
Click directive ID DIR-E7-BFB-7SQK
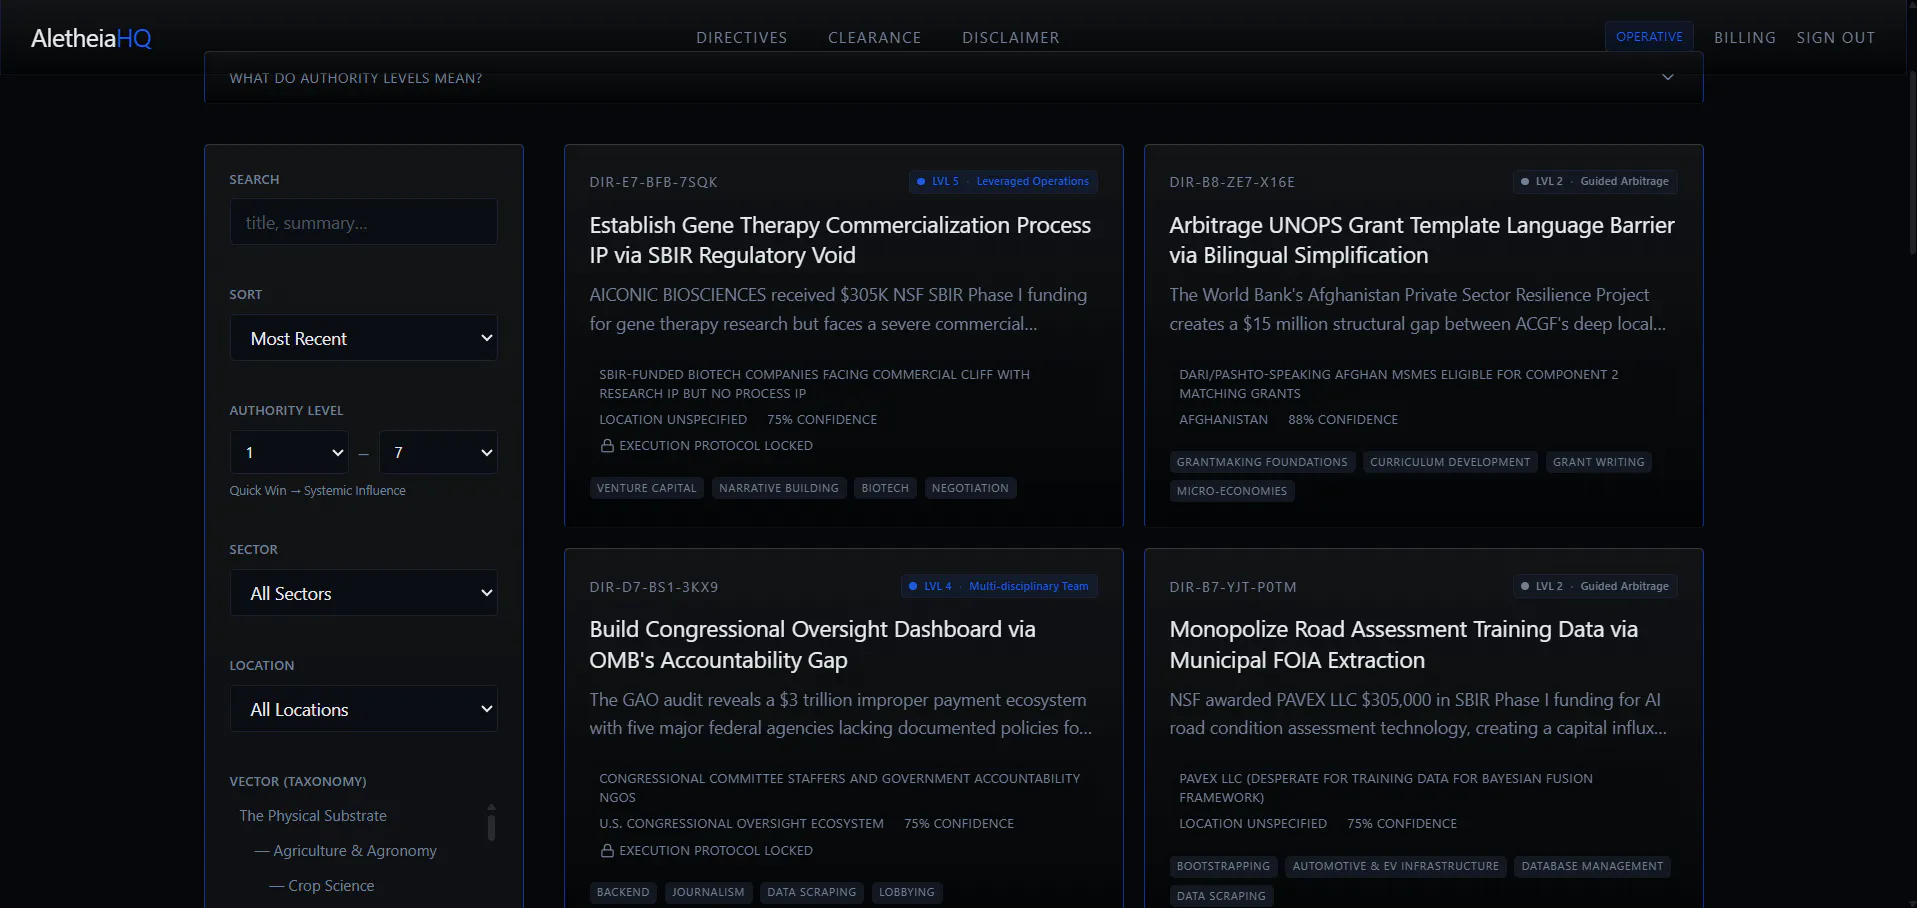[653, 182]
